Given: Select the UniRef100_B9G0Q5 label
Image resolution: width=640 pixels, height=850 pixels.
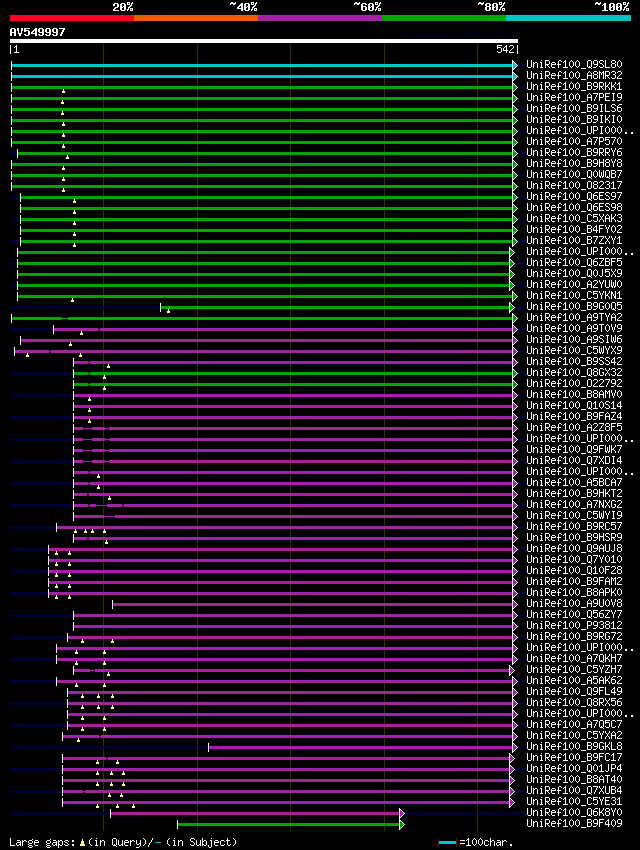Looking at the screenshot, I should (x=574, y=306).
